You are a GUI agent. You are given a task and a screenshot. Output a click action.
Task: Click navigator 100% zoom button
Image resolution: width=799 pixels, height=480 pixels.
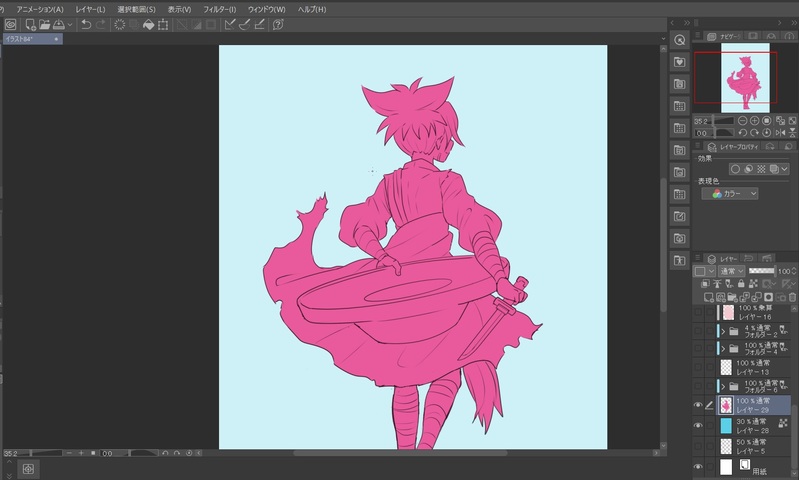[x=766, y=121]
